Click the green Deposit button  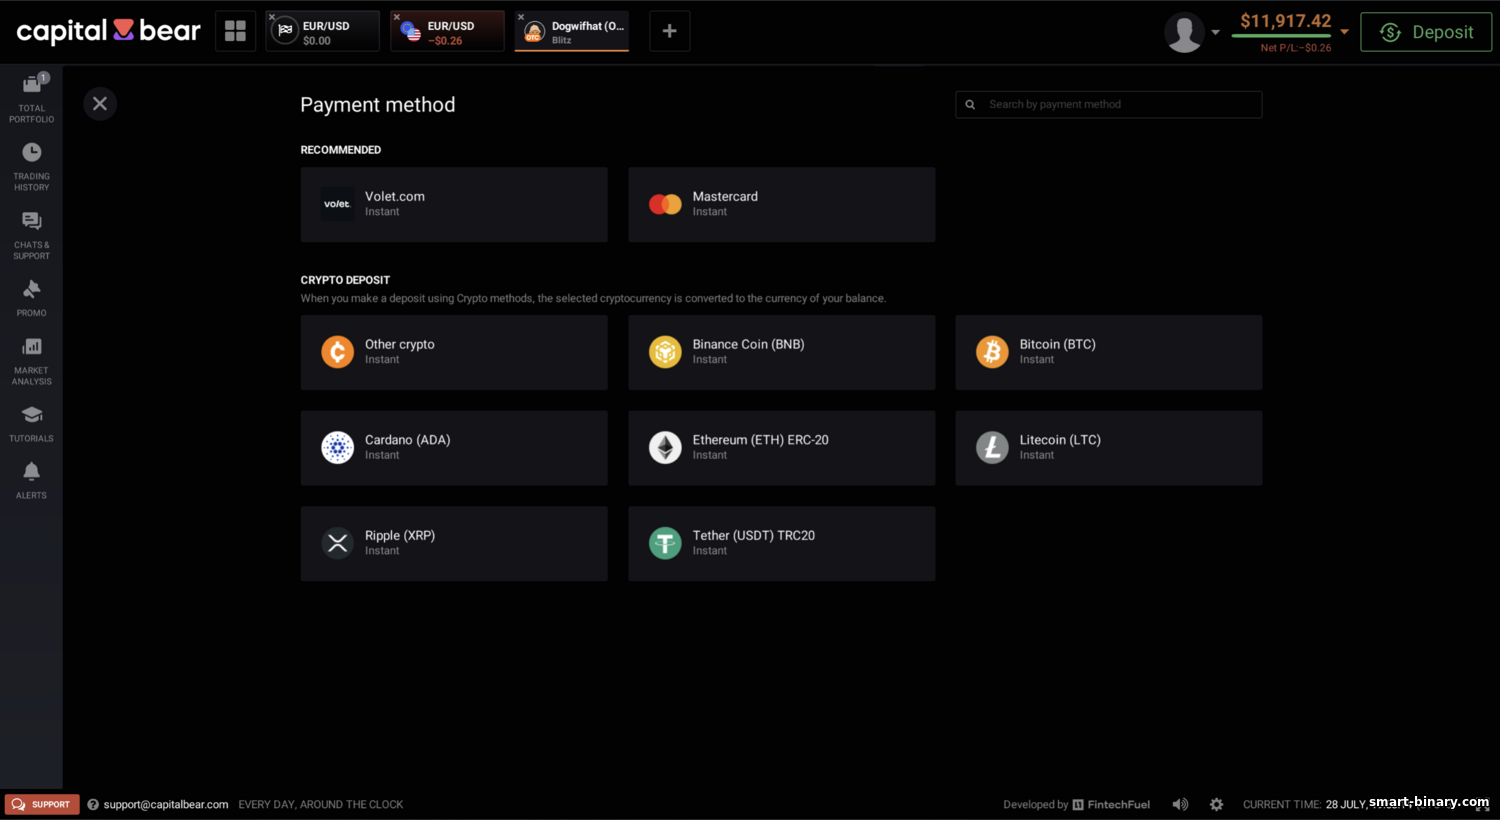coord(1426,32)
